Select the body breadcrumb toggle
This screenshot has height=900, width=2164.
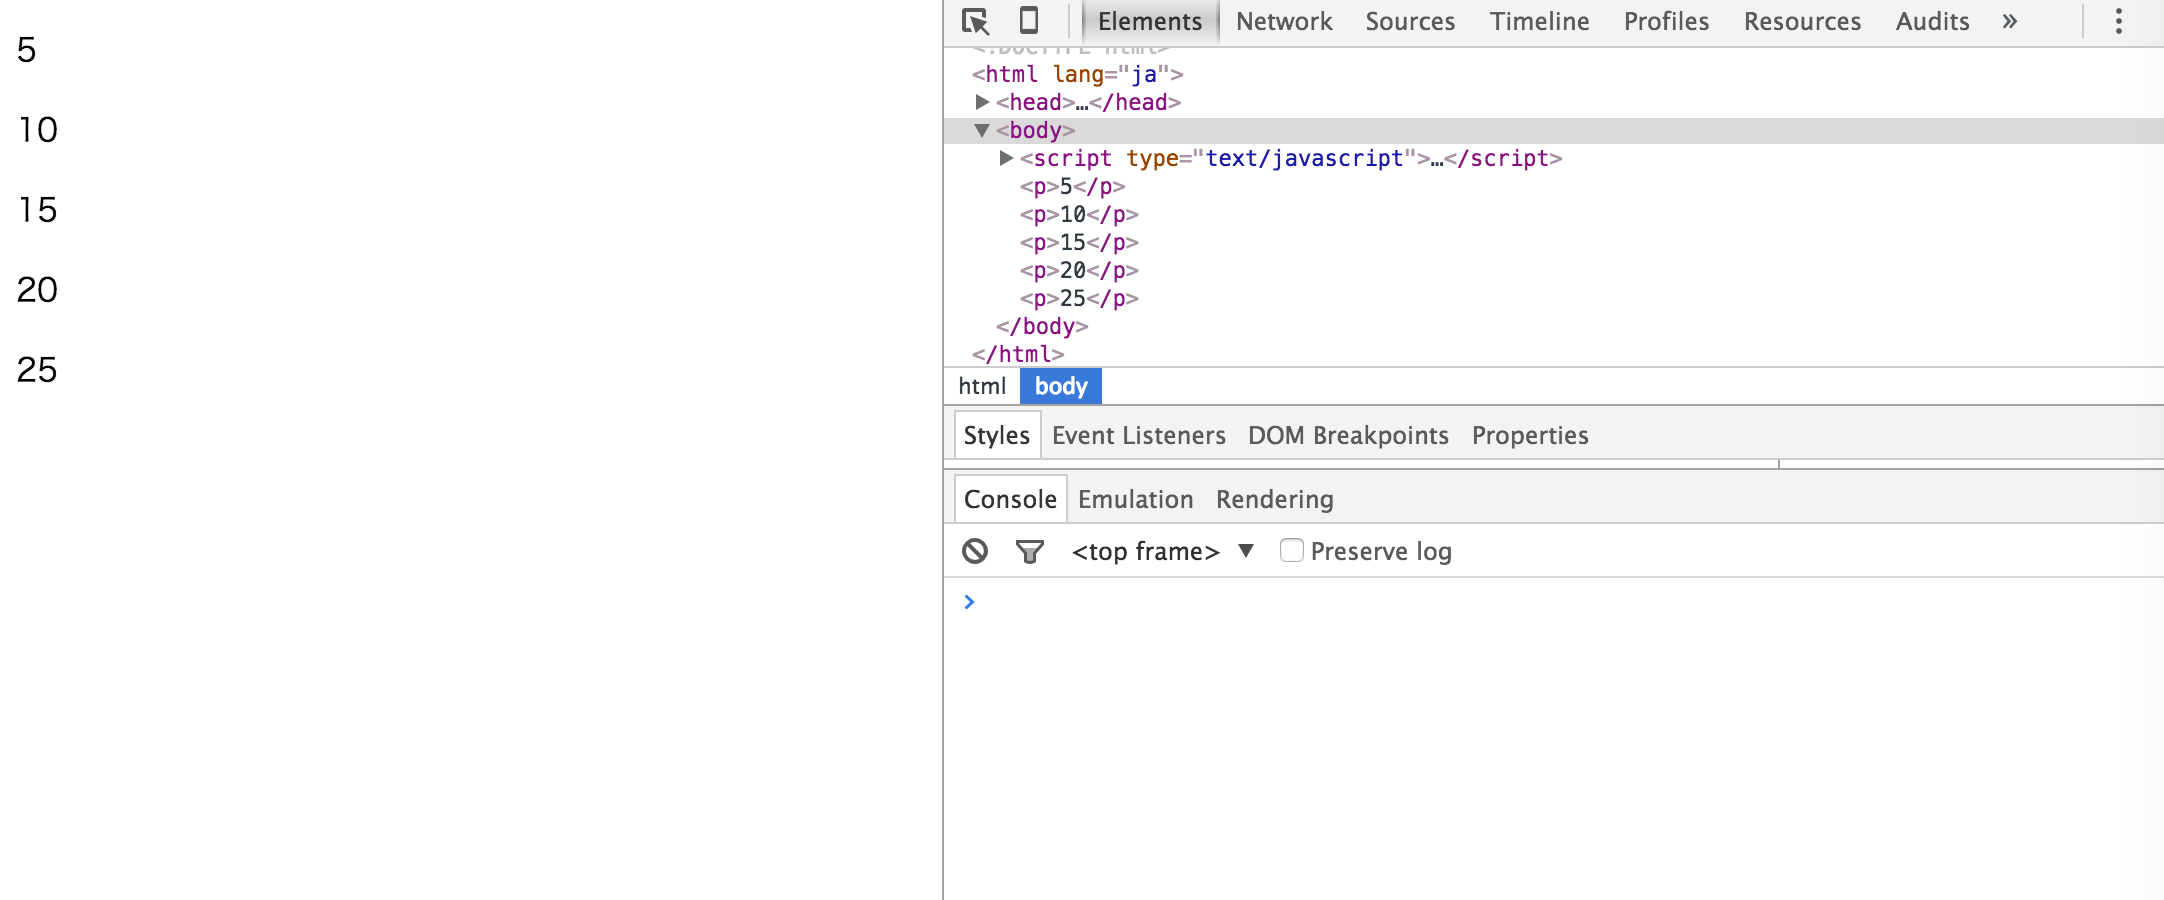(x=1059, y=386)
